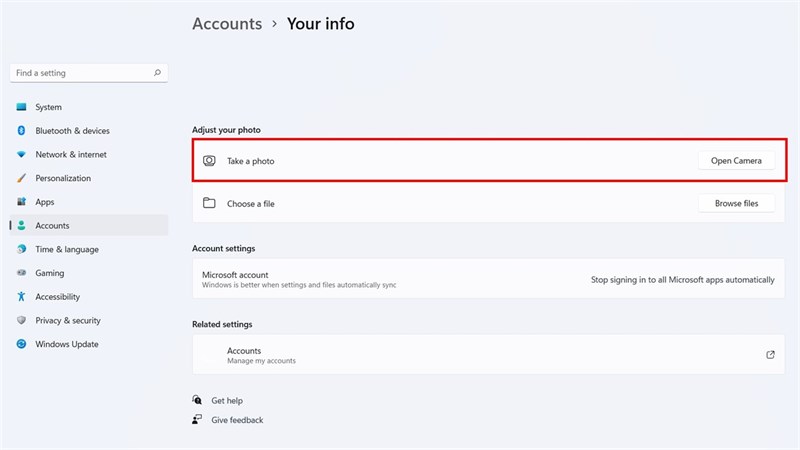Click the Related settings heading
The image size is (800, 450).
[x=222, y=324]
